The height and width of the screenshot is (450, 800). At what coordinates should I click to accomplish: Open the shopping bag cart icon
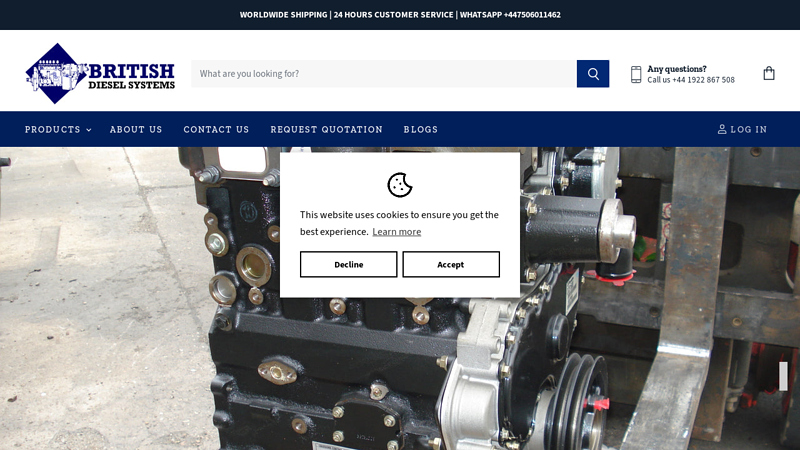point(769,73)
